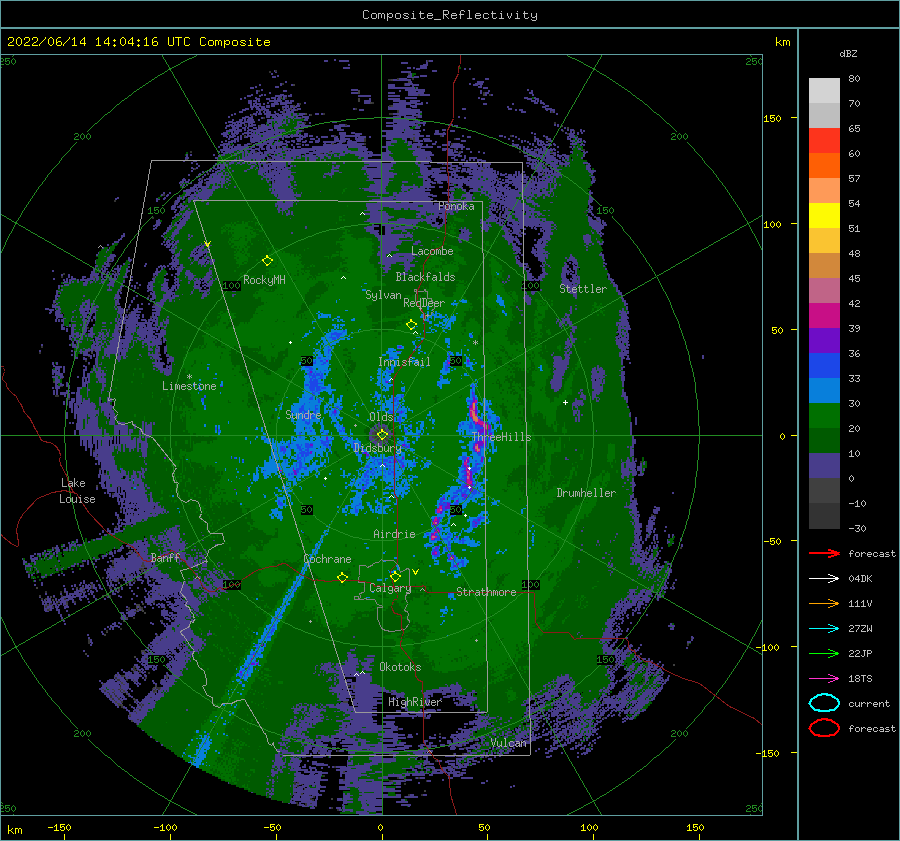Click the yellow diamond marker beside RockyMH

pyautogui.click(x=267, y=261)
